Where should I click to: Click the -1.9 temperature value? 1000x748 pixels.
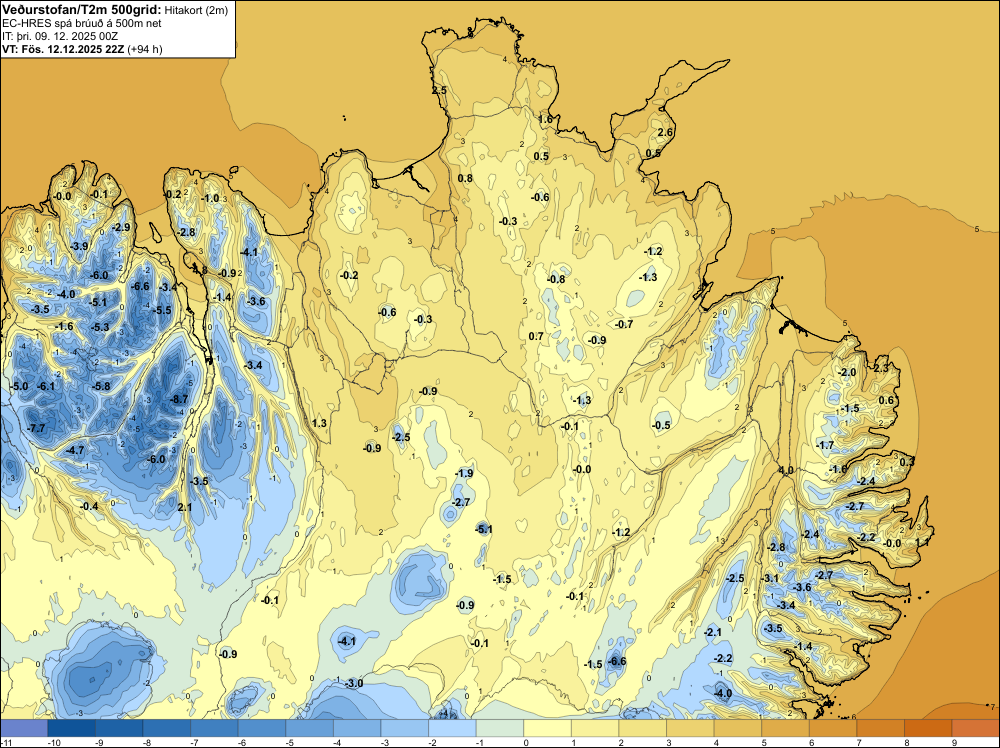464,473
